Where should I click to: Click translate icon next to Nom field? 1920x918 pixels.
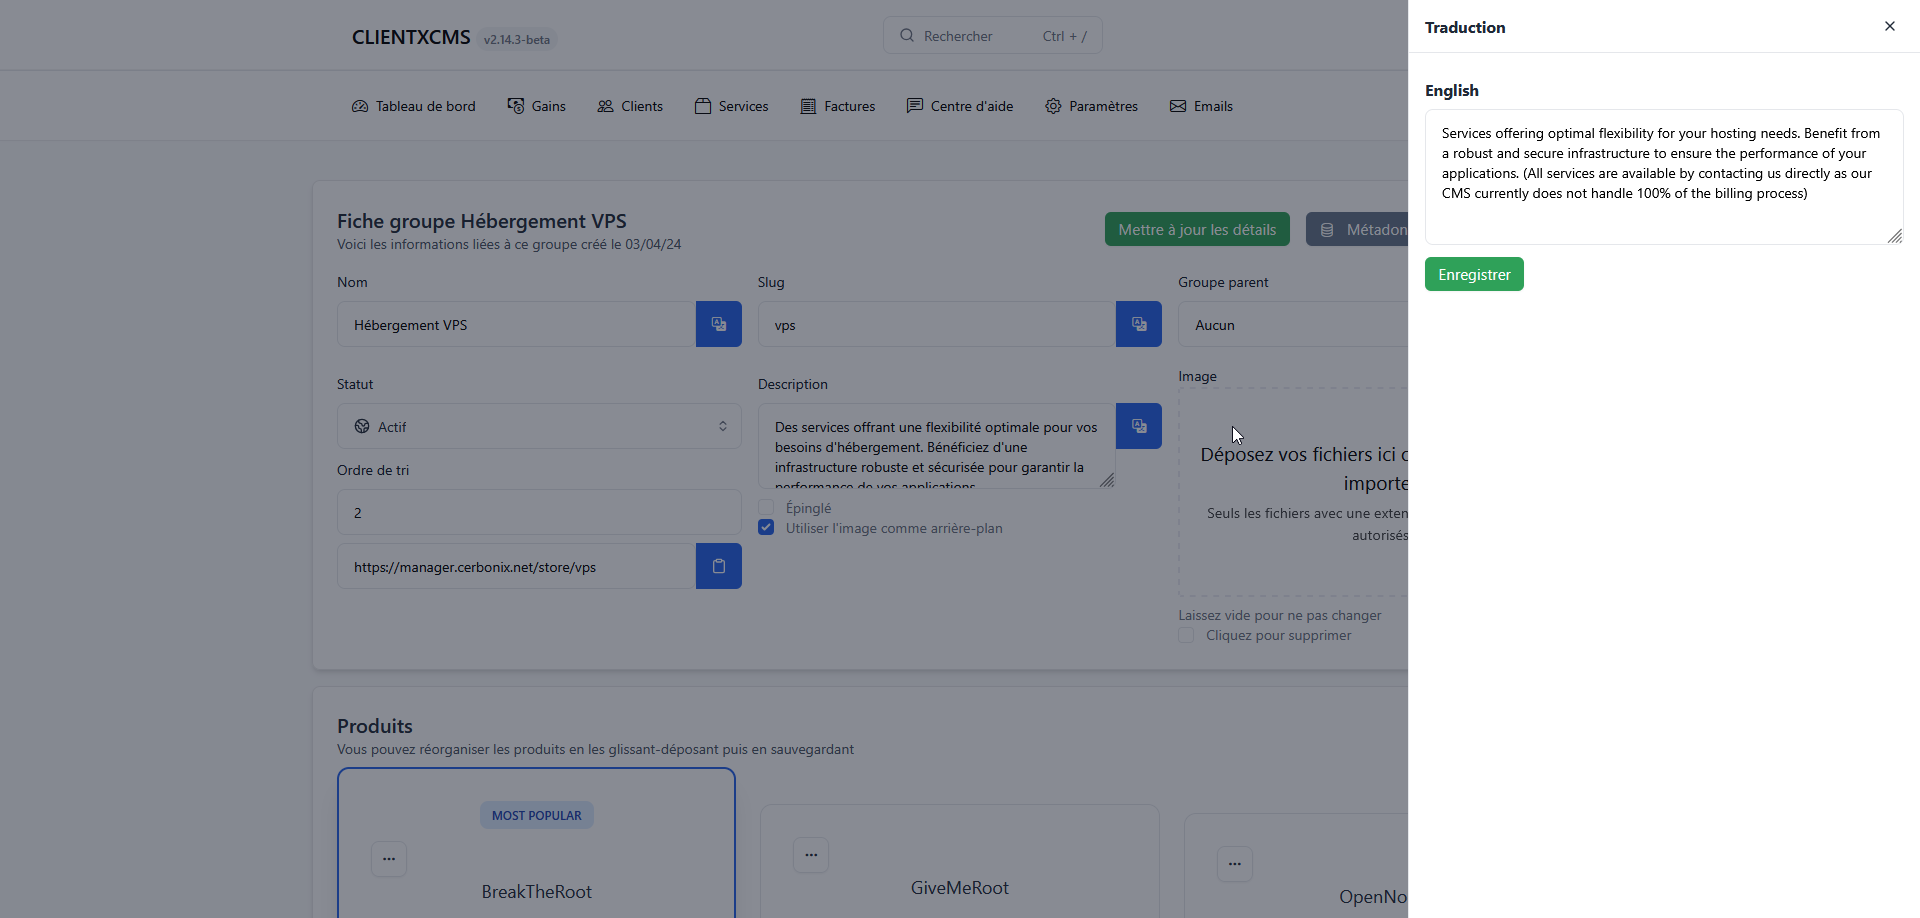[718, 324]
